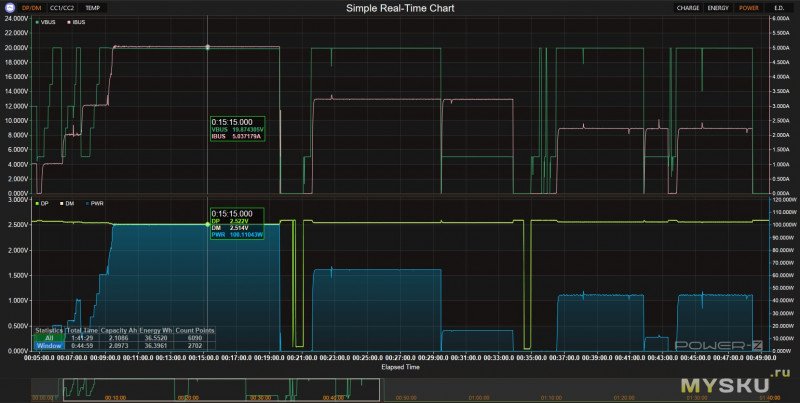Switch to the CC1/CC2 tab
Screen dimensions: 800x403
tap(62, 8)
